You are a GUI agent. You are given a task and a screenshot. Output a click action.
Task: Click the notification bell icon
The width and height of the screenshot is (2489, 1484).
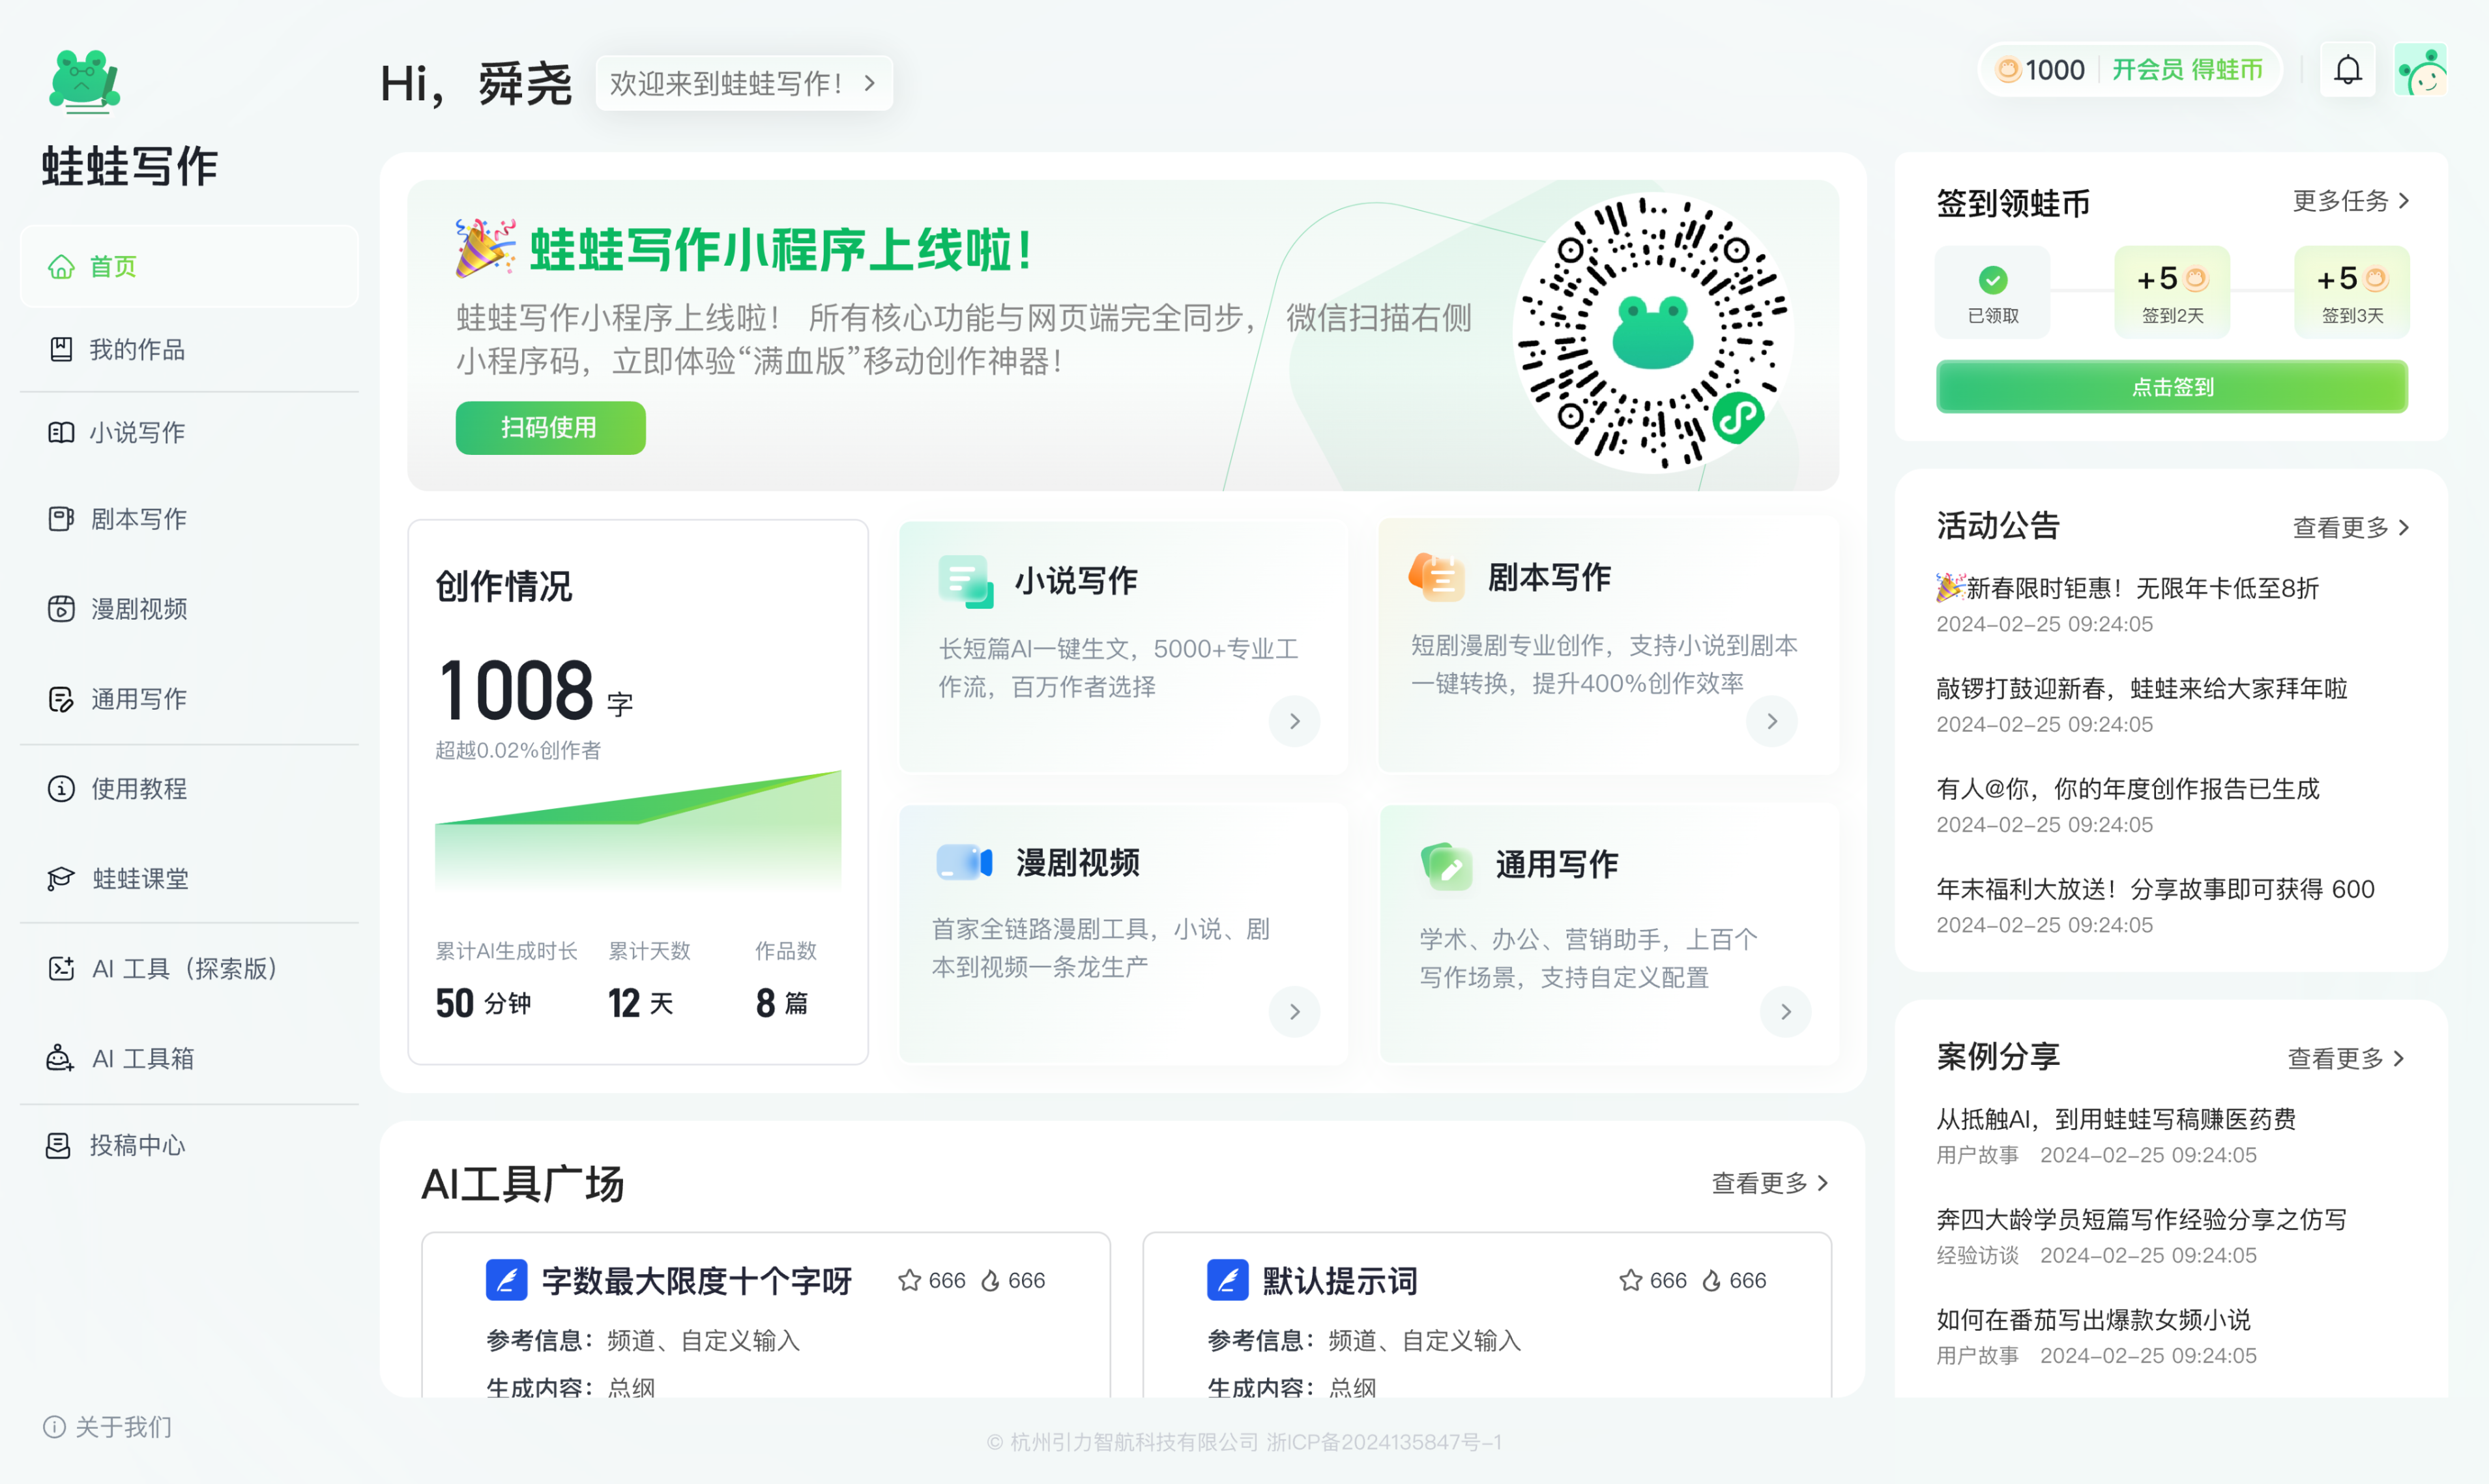[x=2347, y=70]
